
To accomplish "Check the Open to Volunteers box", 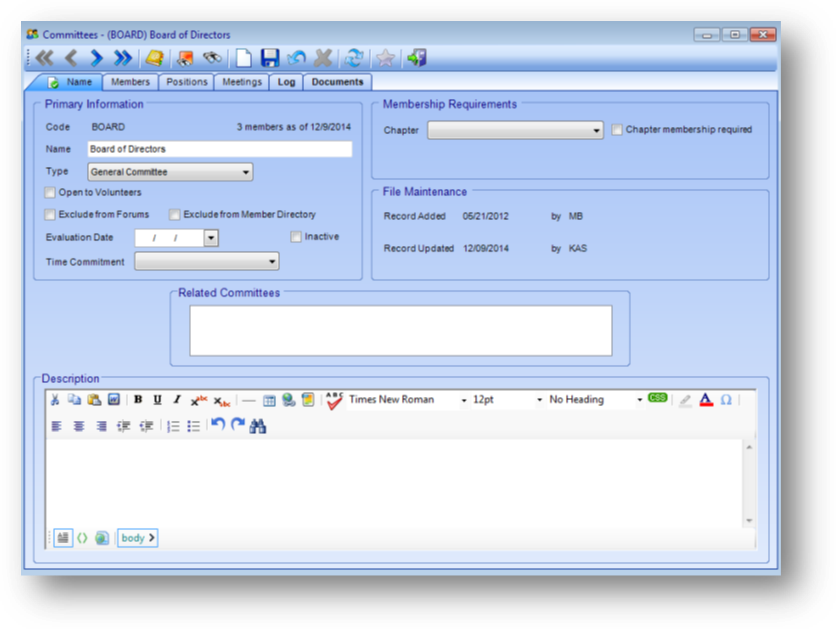I will (50, 192).
